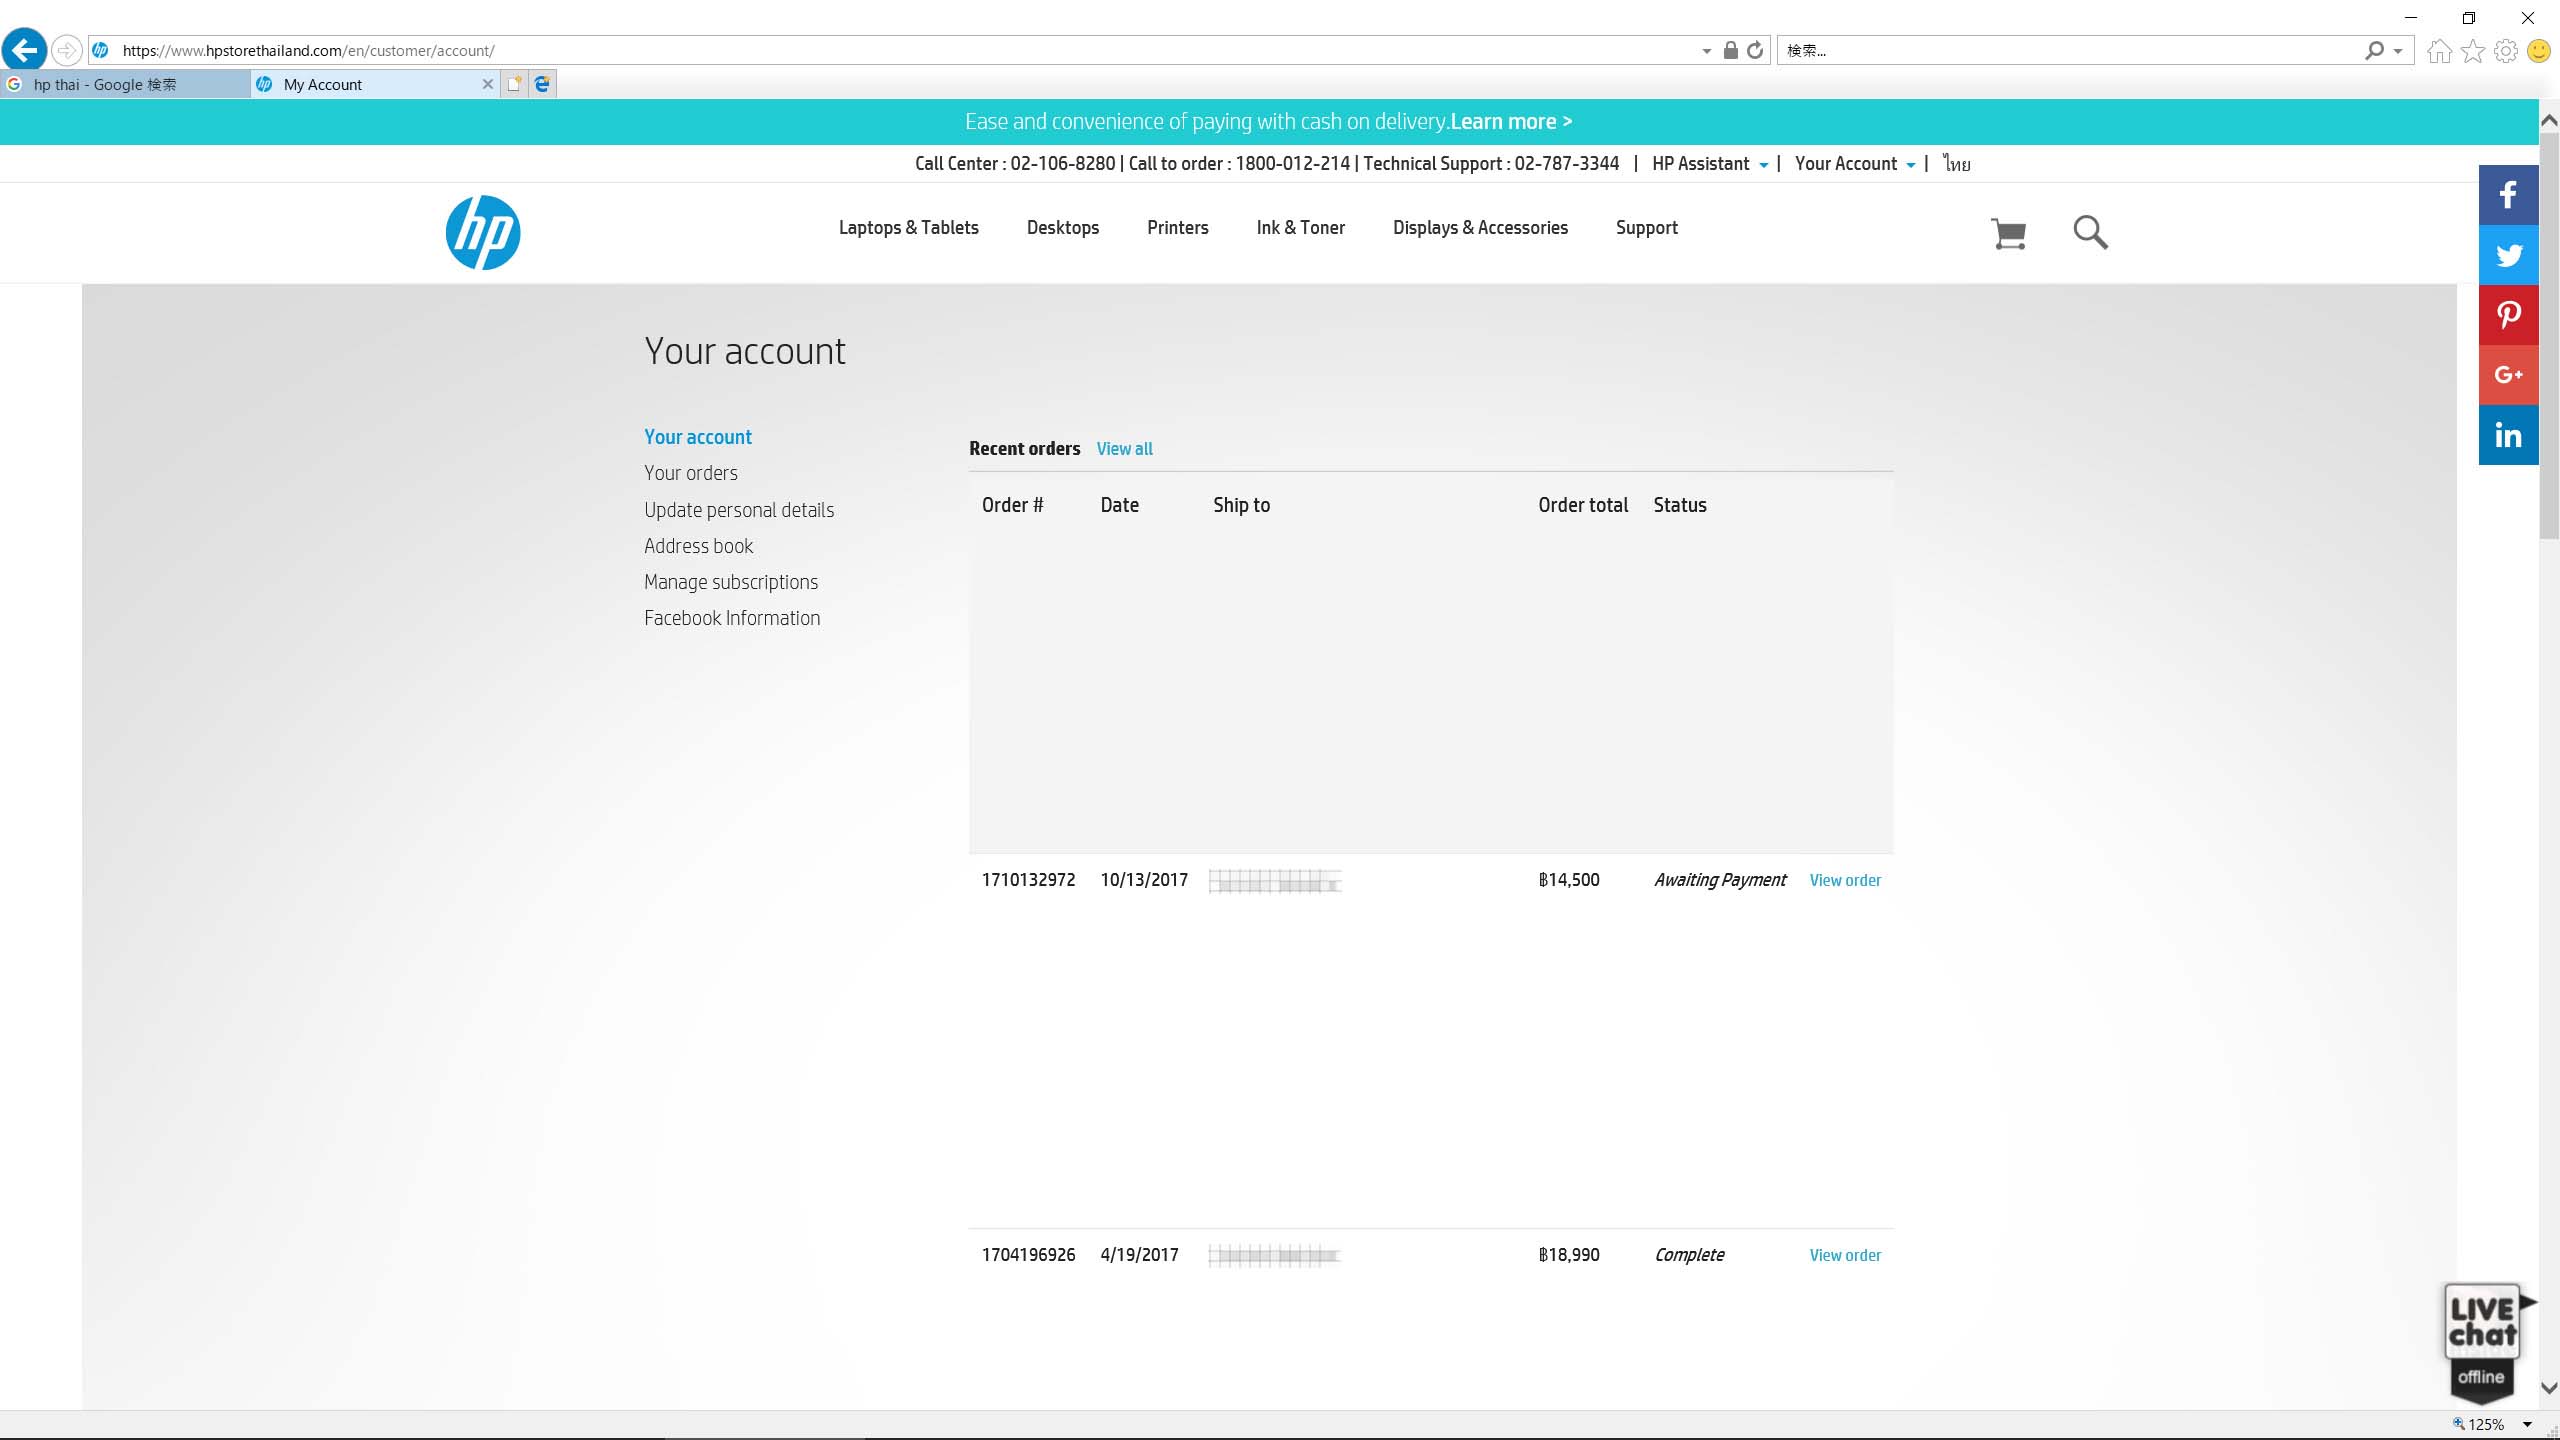Click the search box magnifier icon

pyautogui.click(x=2374, y=50)
